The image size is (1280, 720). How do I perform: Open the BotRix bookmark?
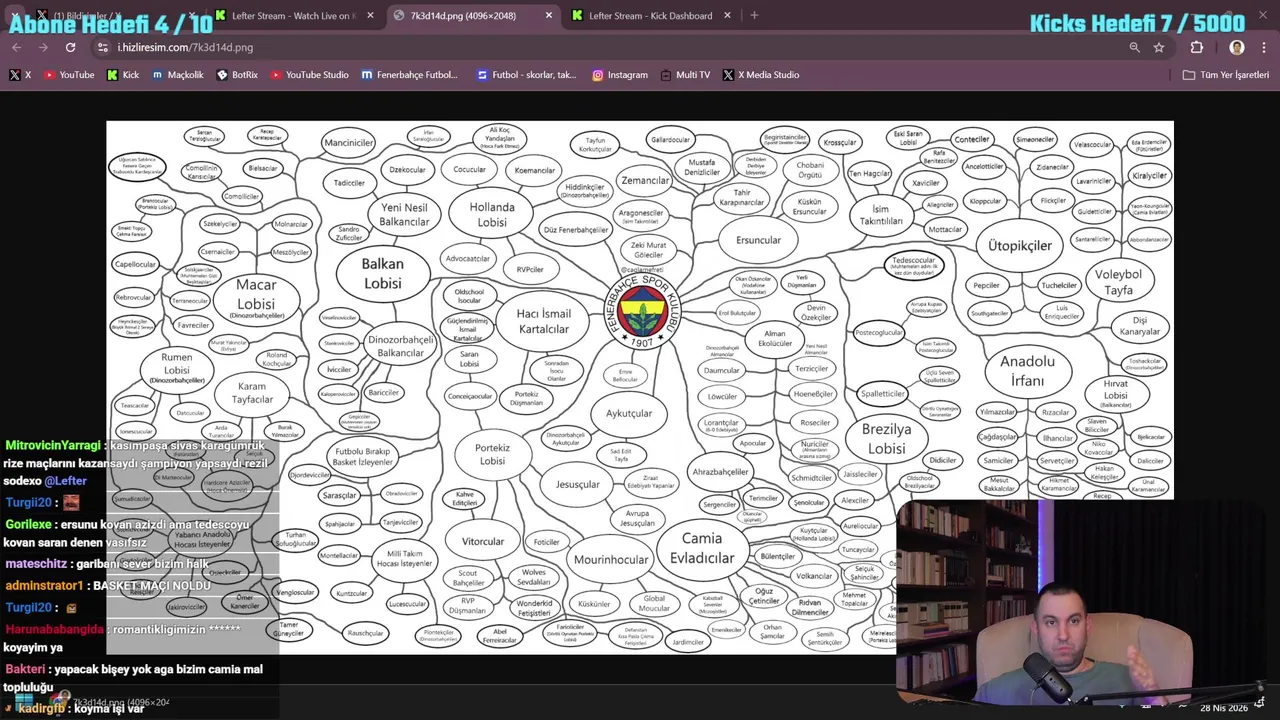point(237,75)
